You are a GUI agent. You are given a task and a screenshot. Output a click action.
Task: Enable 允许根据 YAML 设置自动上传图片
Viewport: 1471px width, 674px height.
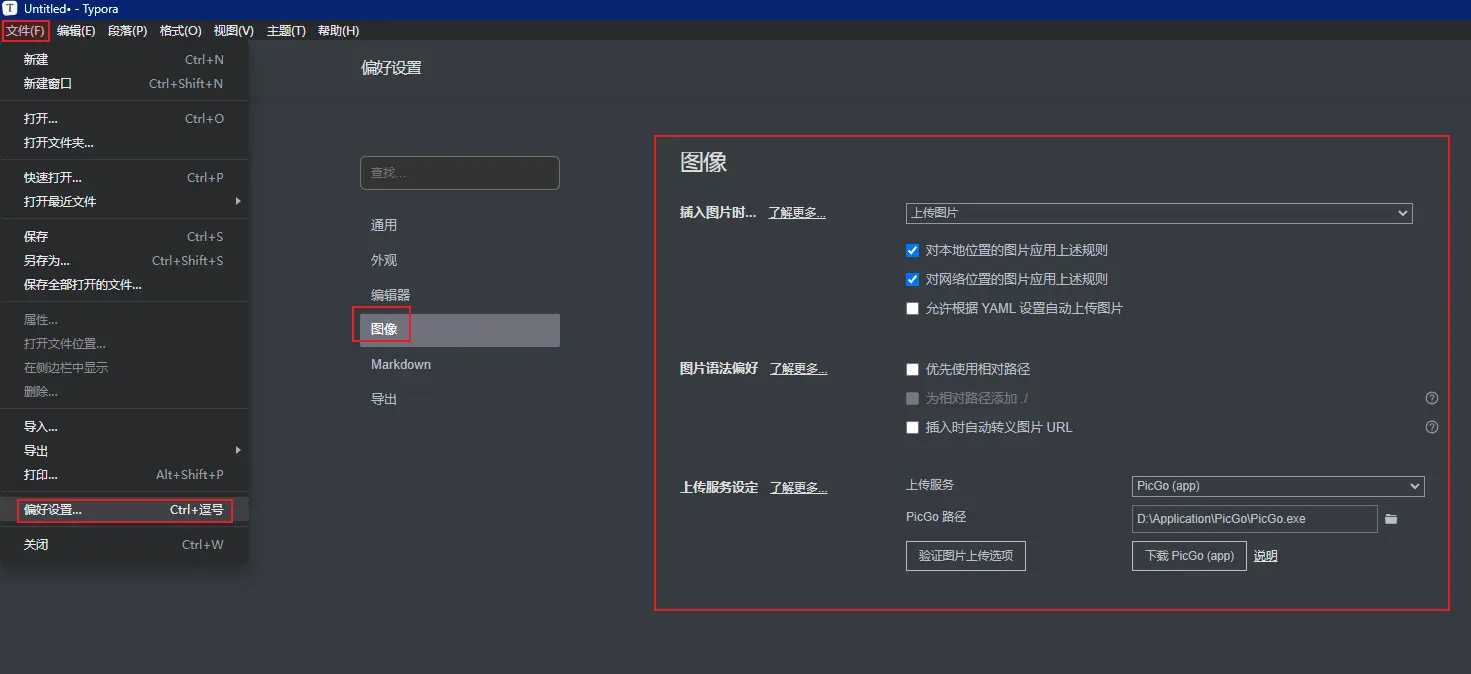point(912,309)
